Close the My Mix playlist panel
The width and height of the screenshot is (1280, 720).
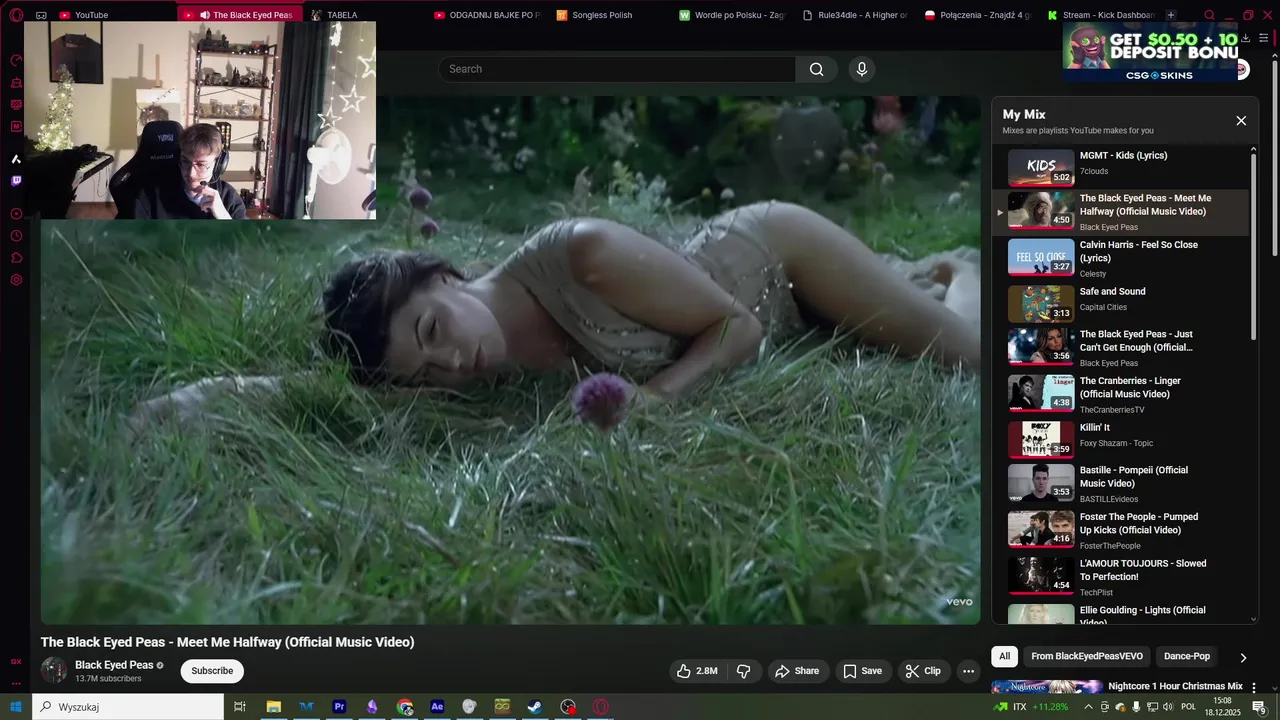(x=1241, y=121)
